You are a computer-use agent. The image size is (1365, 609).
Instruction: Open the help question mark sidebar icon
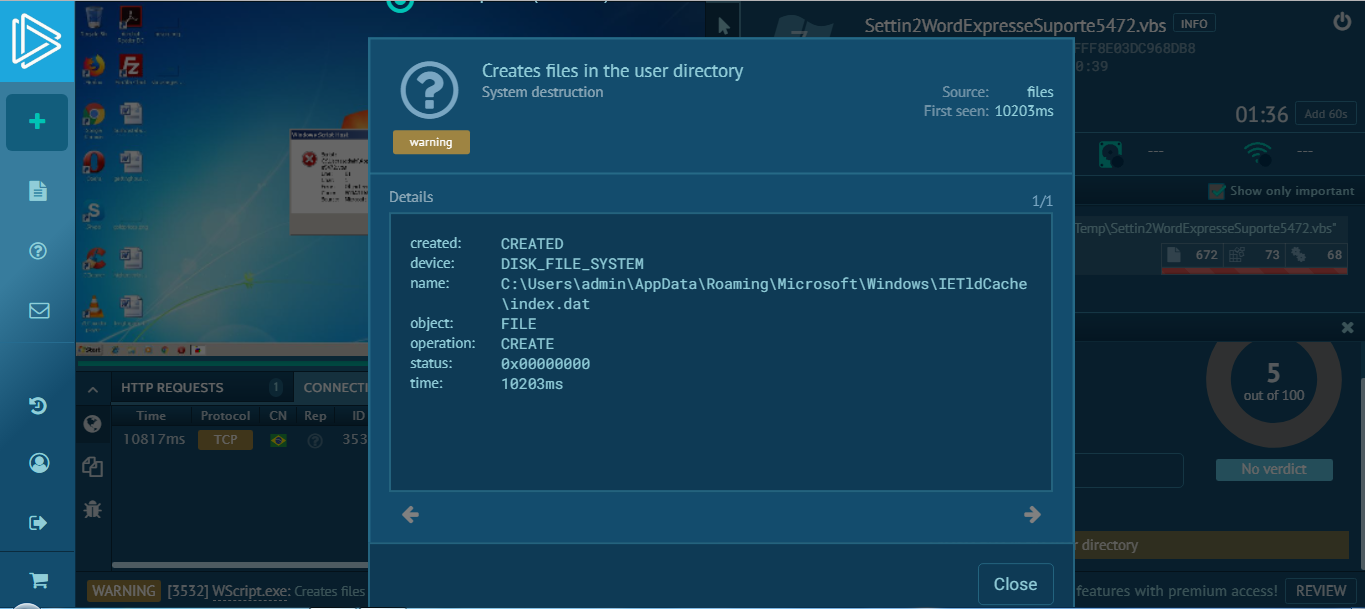coord(38,251)
